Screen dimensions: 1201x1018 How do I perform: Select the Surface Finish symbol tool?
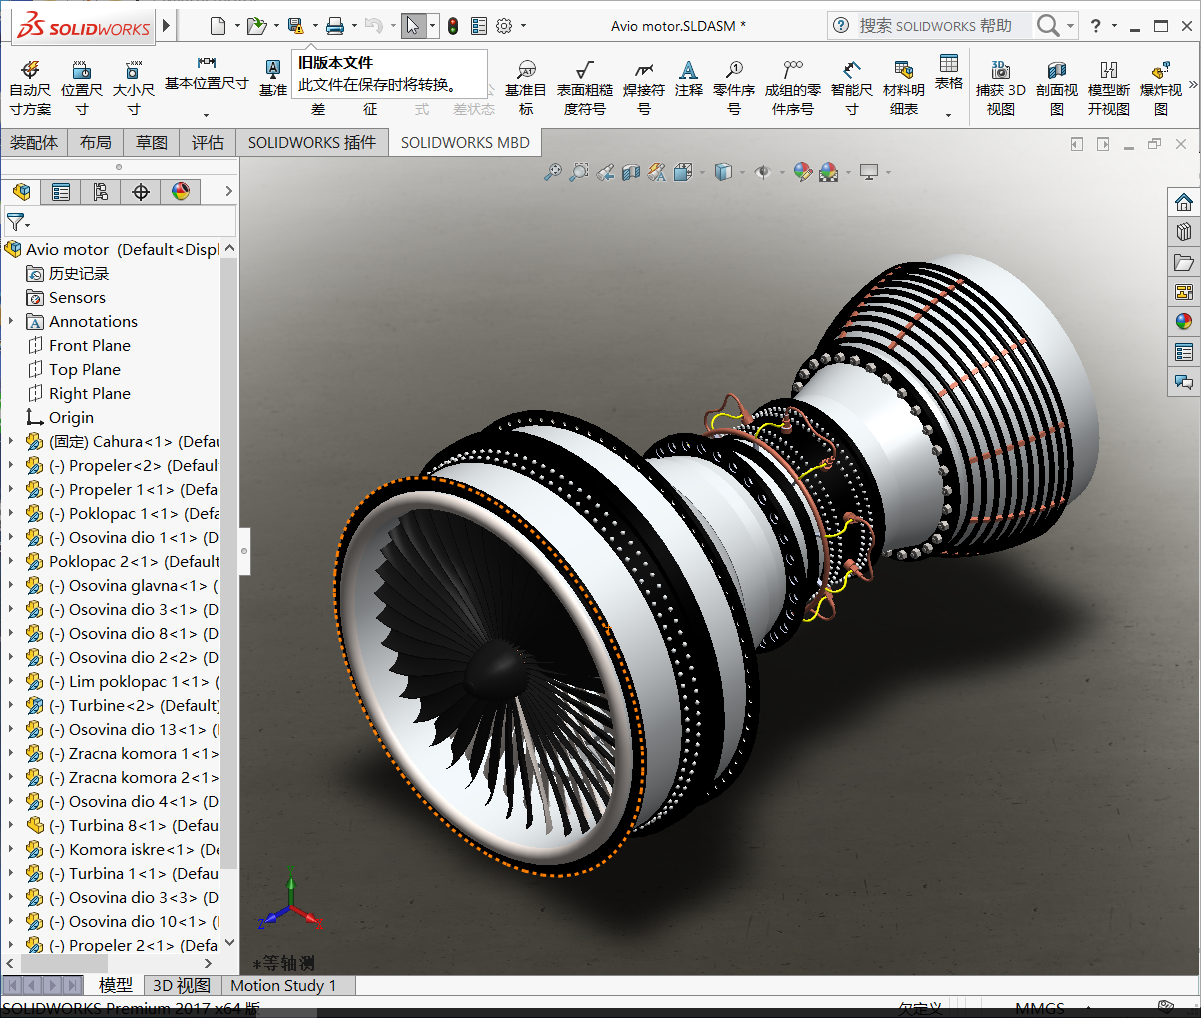[x=584, y=87]
